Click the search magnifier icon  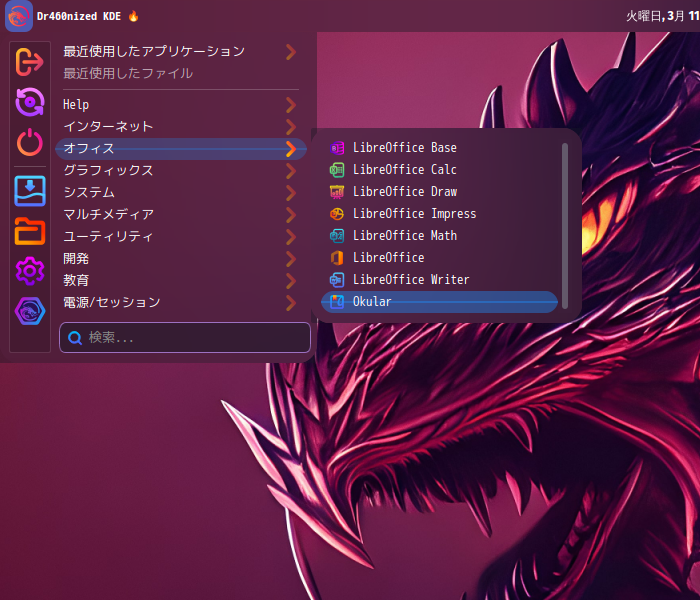point(75,338)
